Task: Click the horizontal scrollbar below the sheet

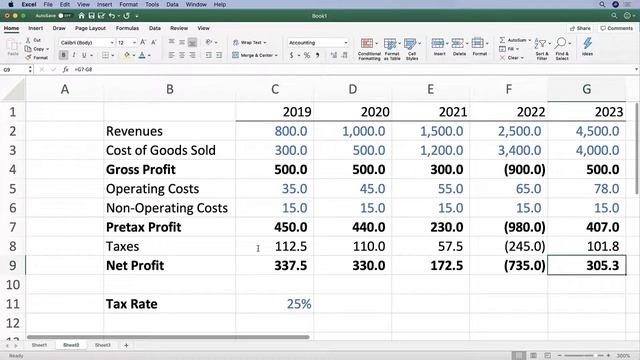Action: click(168, 337)
